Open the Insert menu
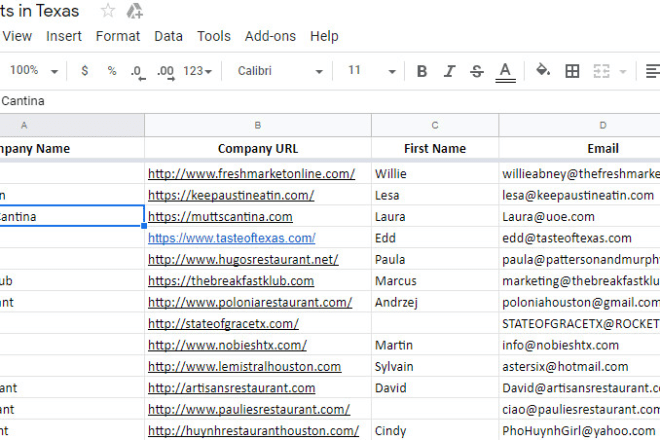This screenshot has width=660, height=440. pyautogui.click(x=64, y=36)
